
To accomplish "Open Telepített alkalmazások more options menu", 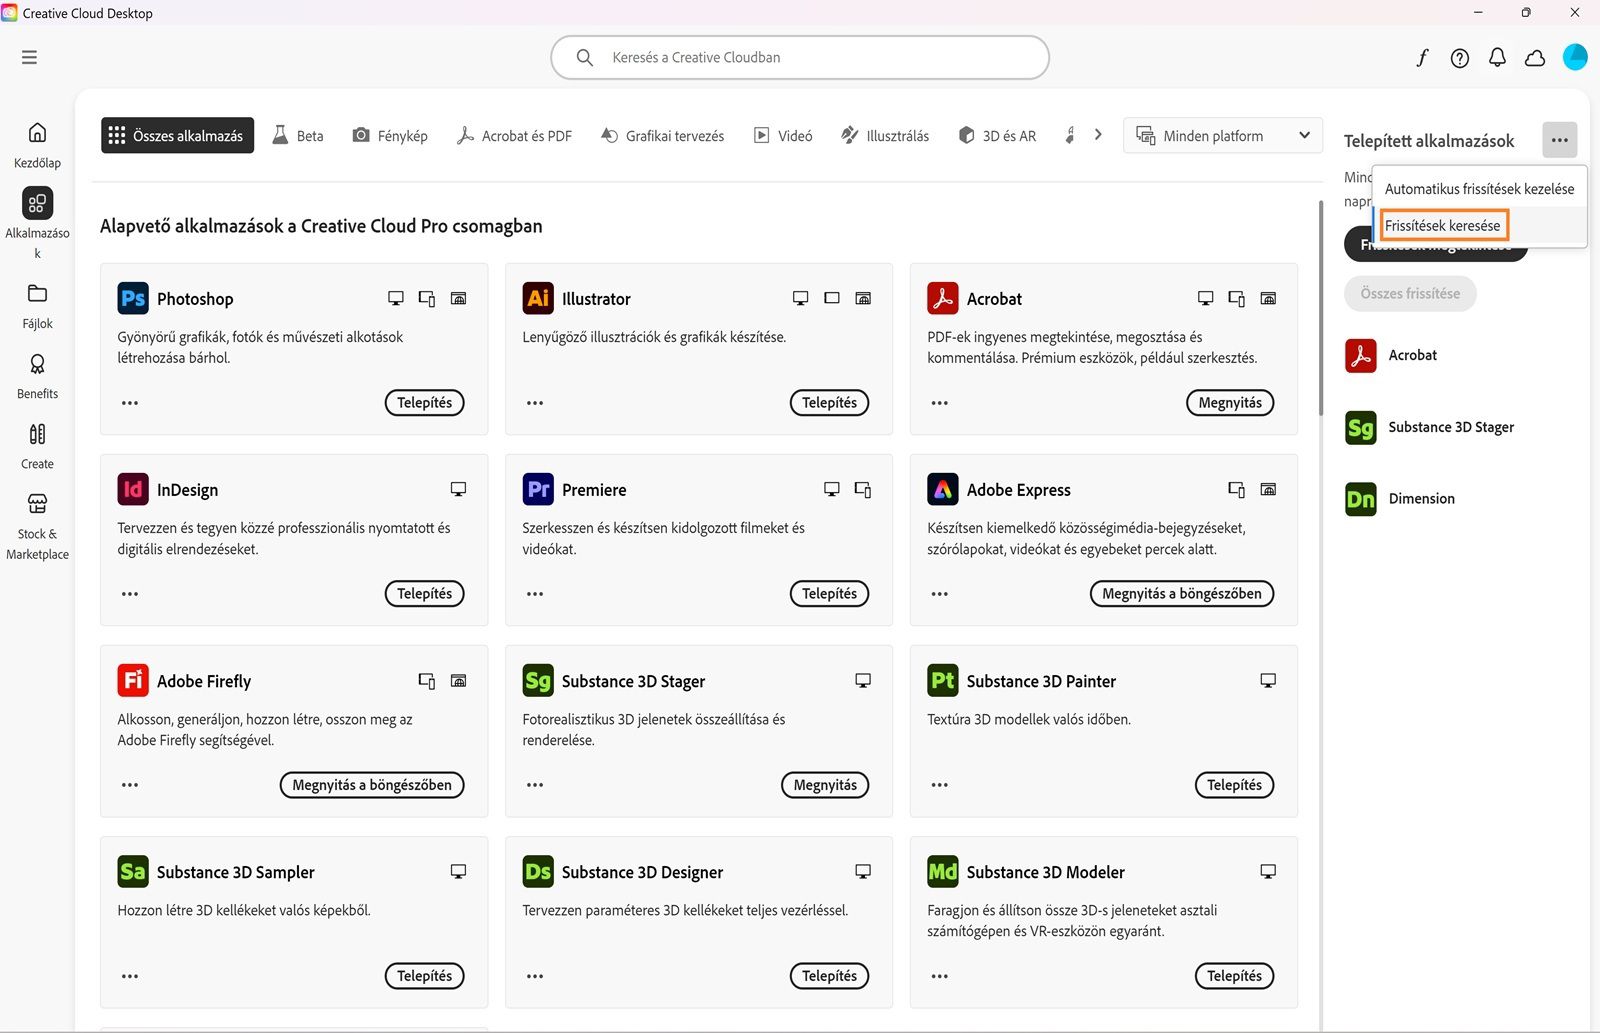I will tap(1559, 140).
